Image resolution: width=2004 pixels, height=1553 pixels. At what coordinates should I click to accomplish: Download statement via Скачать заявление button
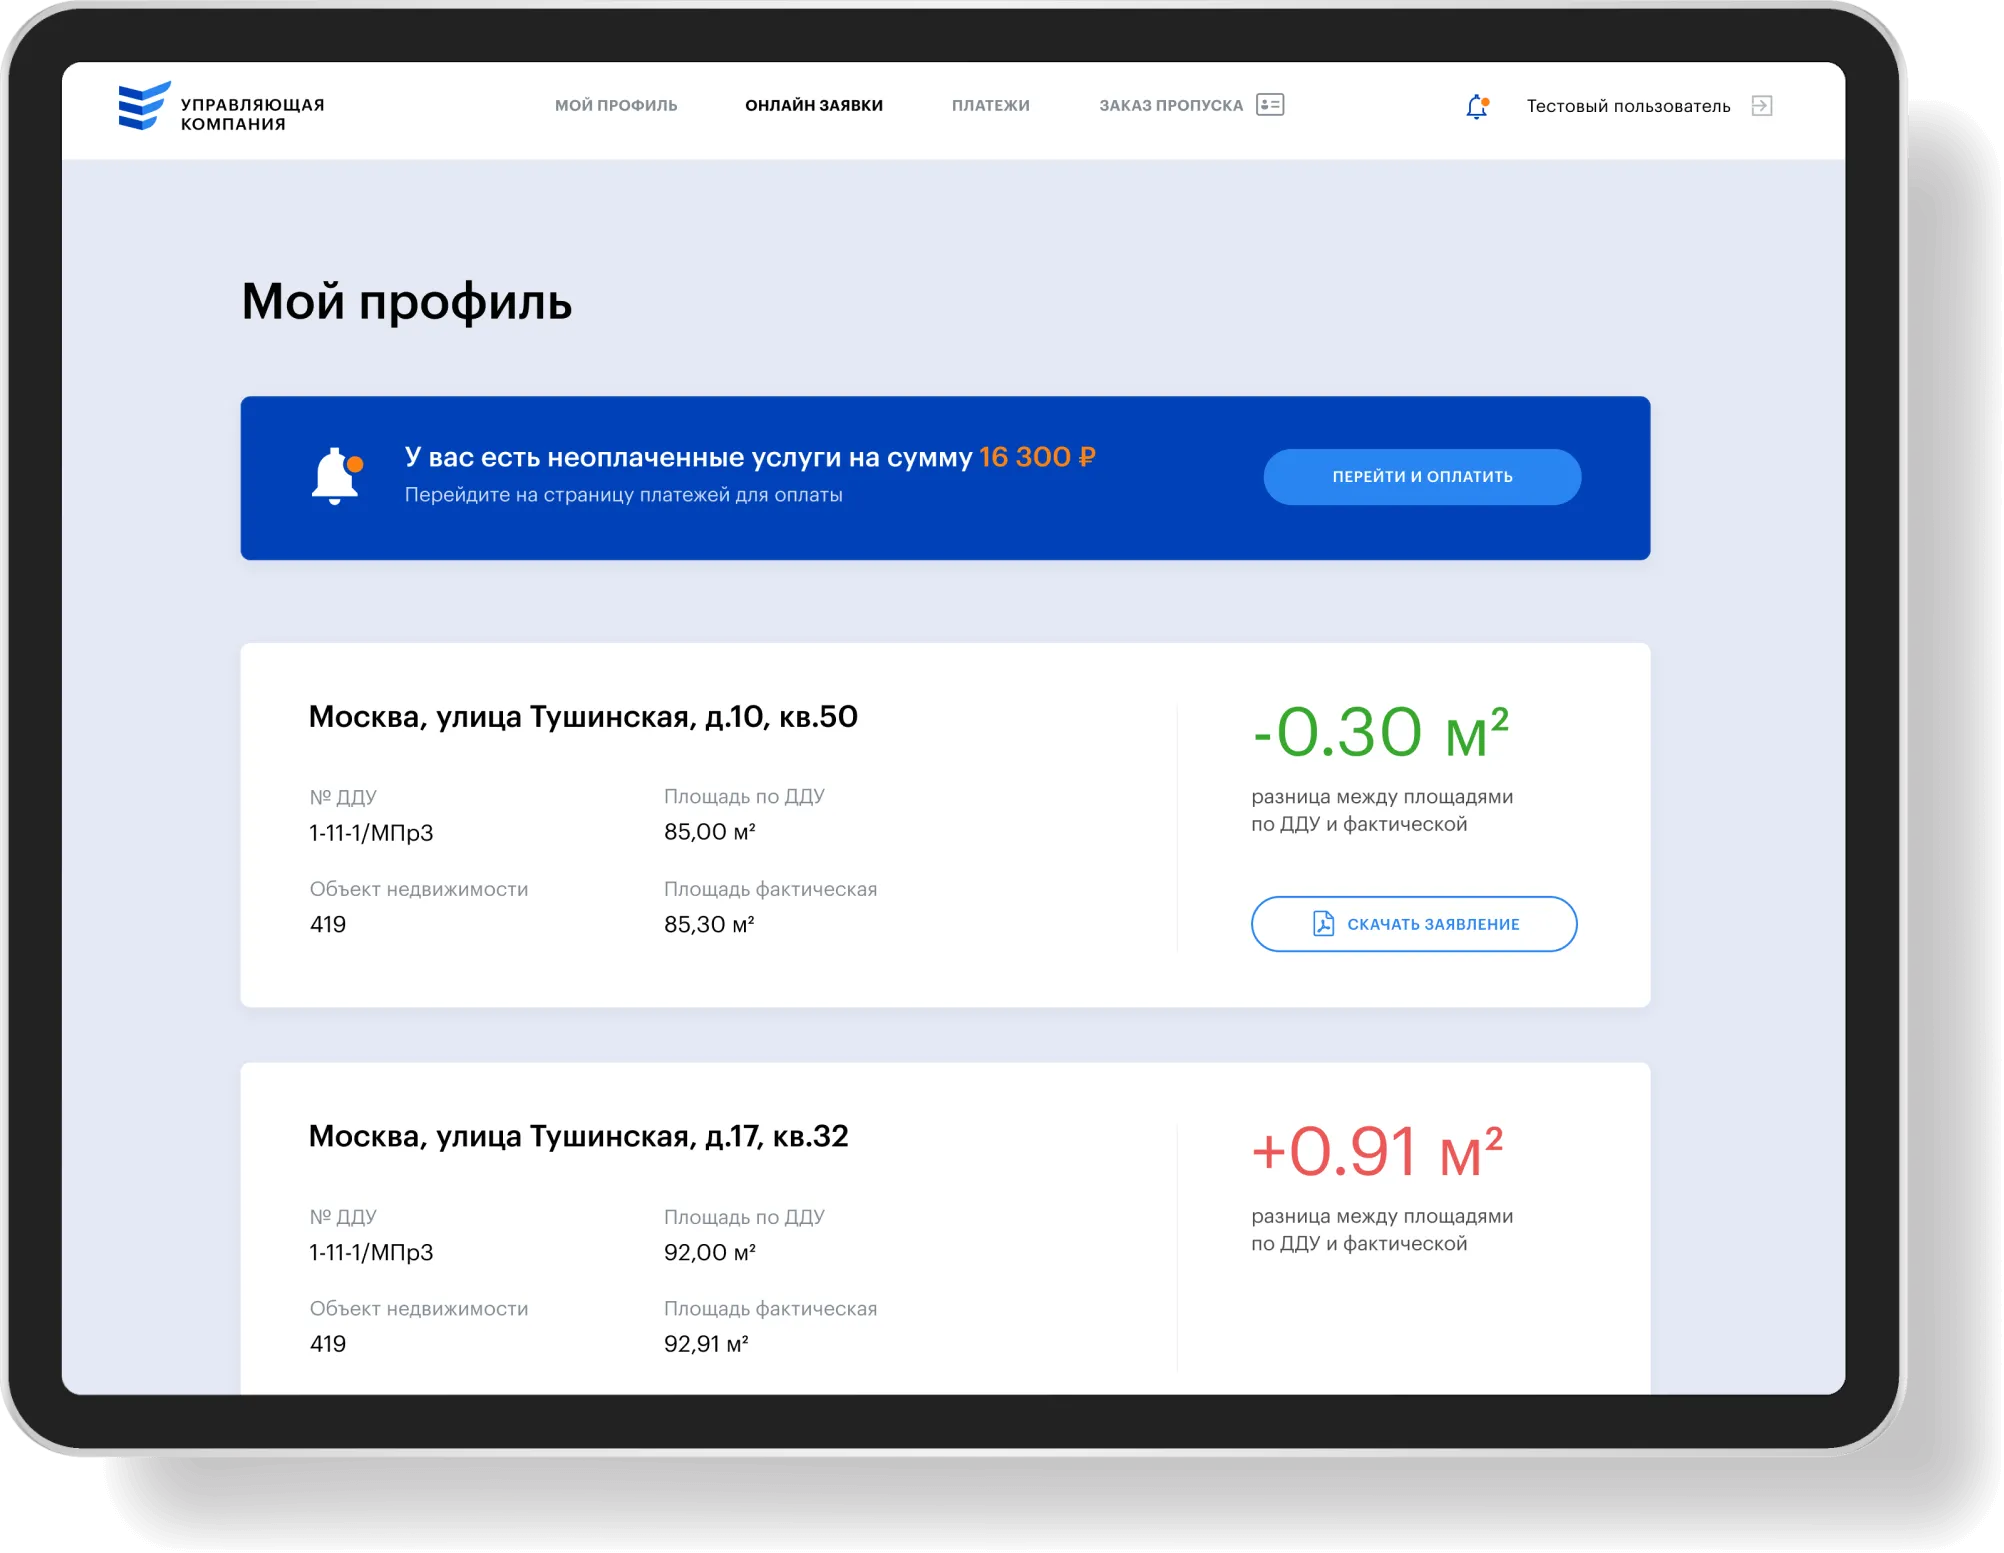(x=1414, y=924)
